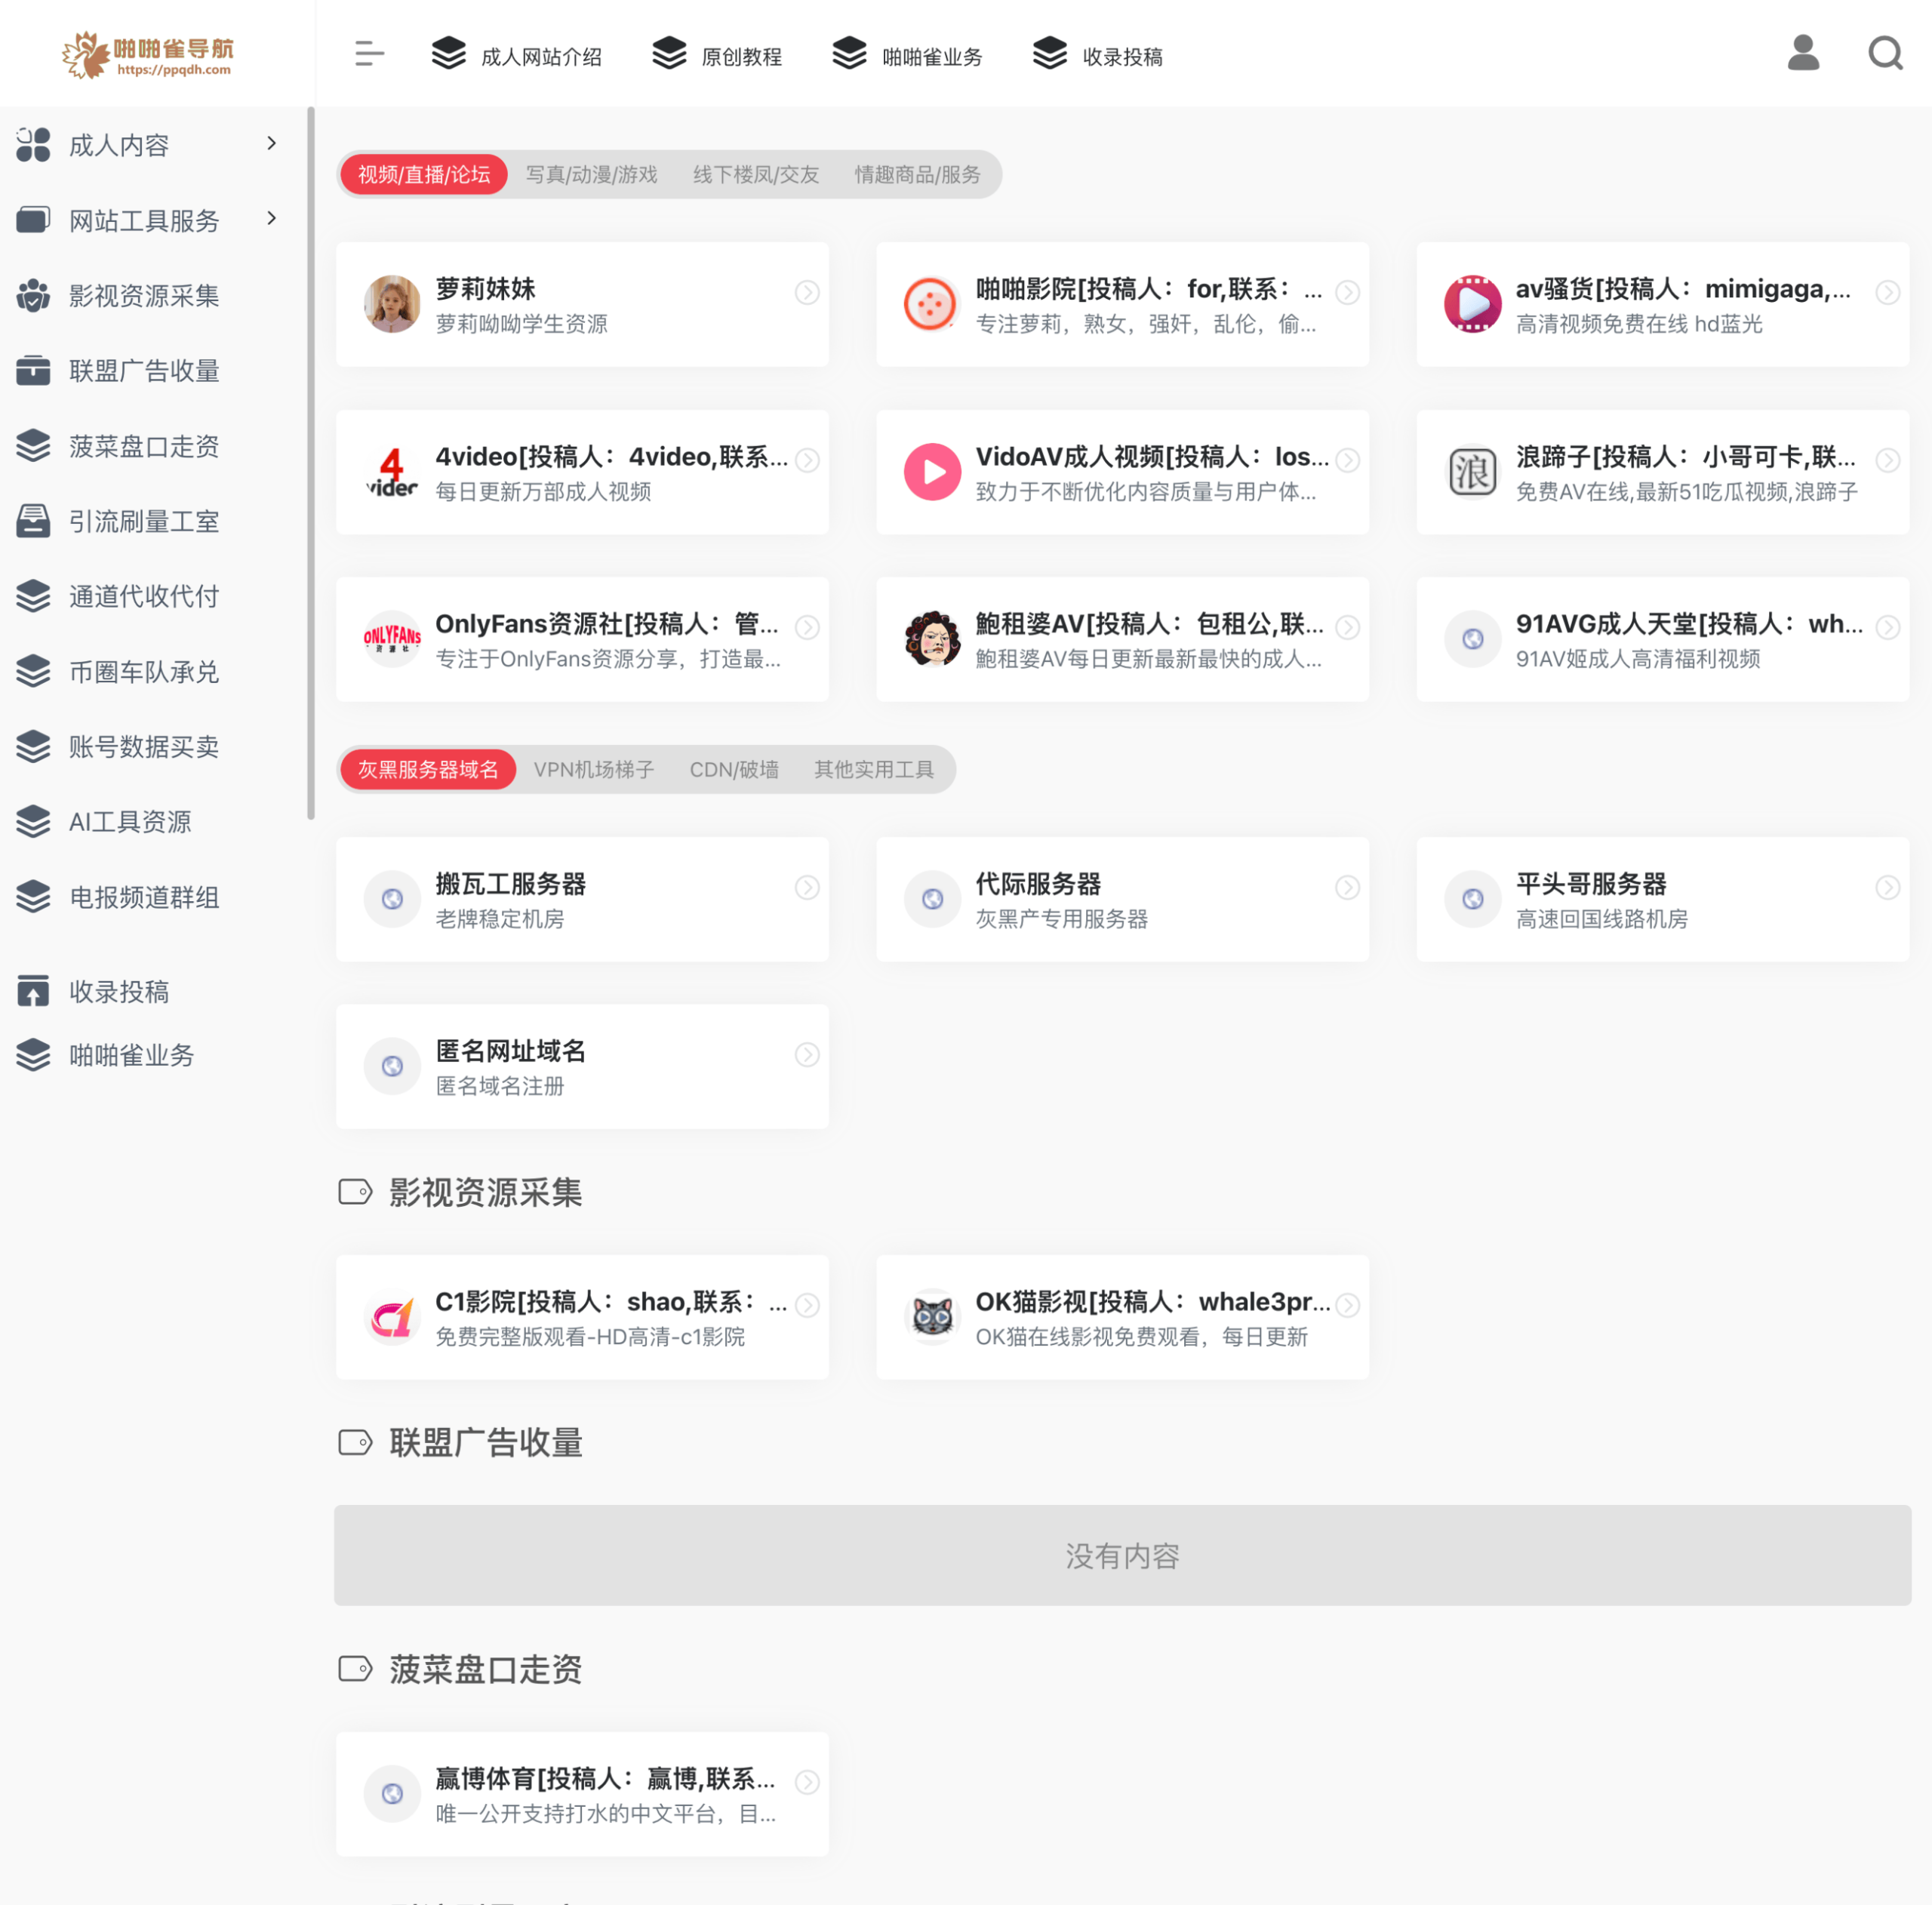Viewport: 1932px width, 1905px height.
Task: Switch to the CDN/破墙 tab
Action: (x=734, y=769)
